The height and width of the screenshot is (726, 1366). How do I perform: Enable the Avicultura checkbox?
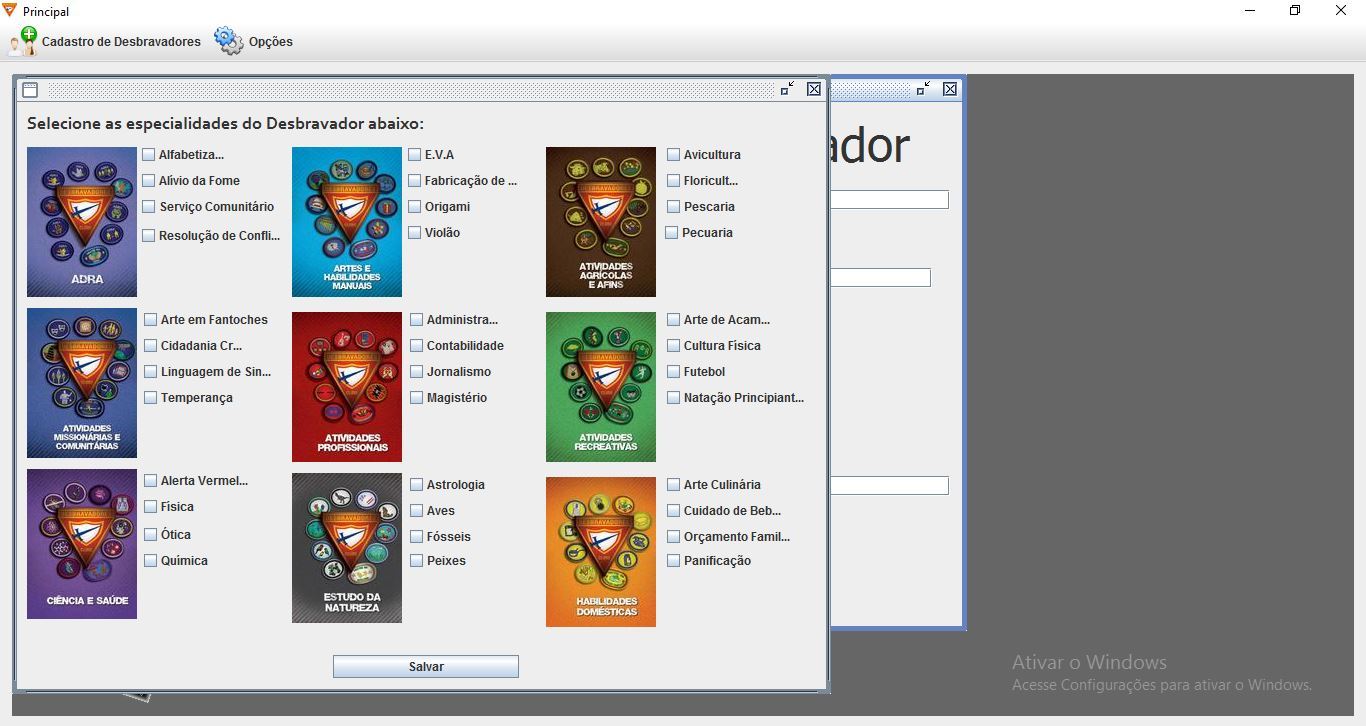click(674, 155)
